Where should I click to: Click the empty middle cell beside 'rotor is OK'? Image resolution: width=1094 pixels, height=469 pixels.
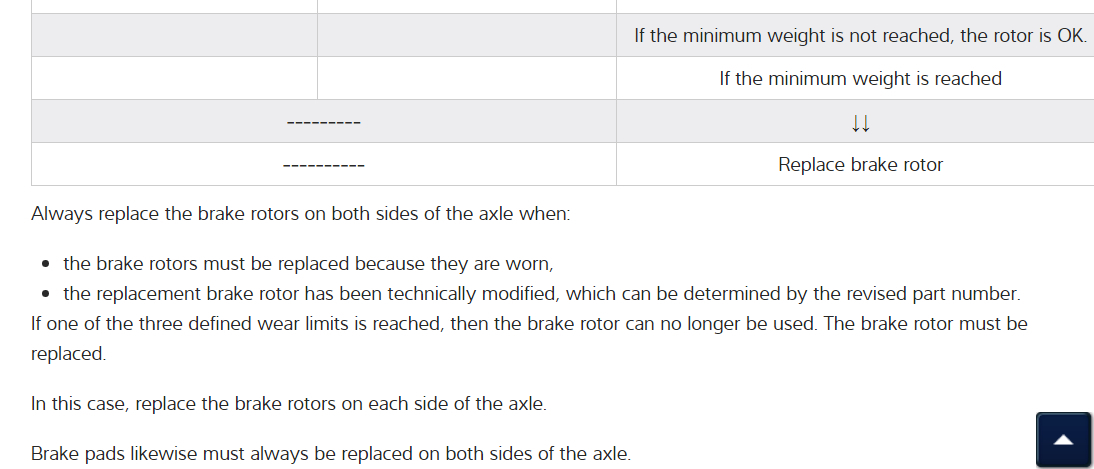(466, 36)
